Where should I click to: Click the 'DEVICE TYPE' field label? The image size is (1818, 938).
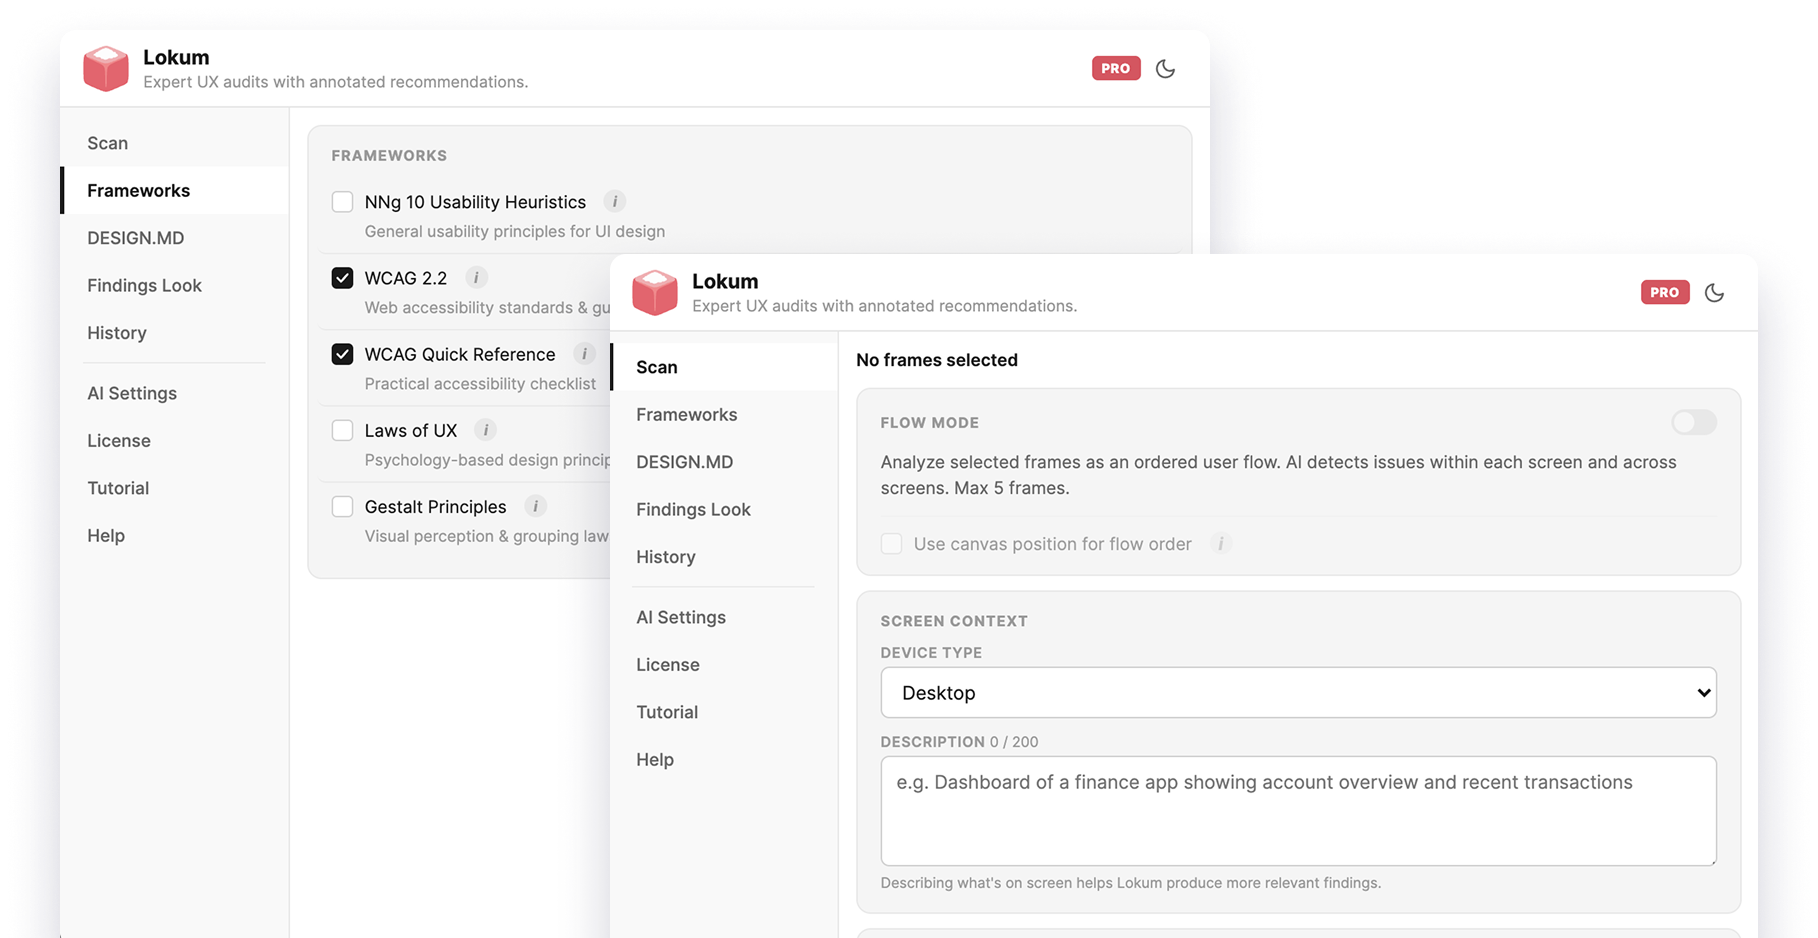click(931, 653)
